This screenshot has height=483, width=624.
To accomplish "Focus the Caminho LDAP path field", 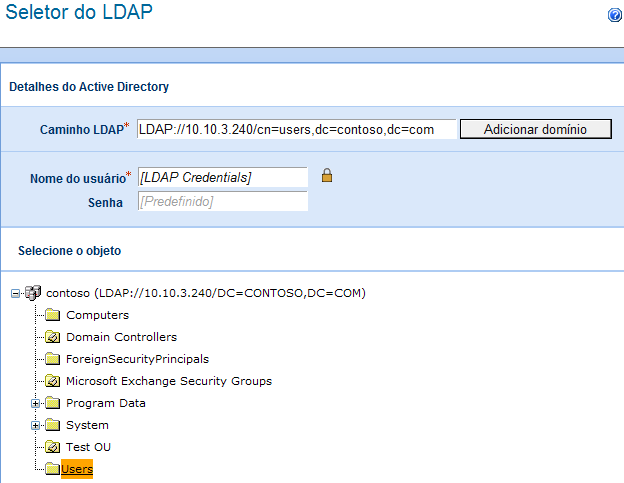I will click(x=296, y=129).
